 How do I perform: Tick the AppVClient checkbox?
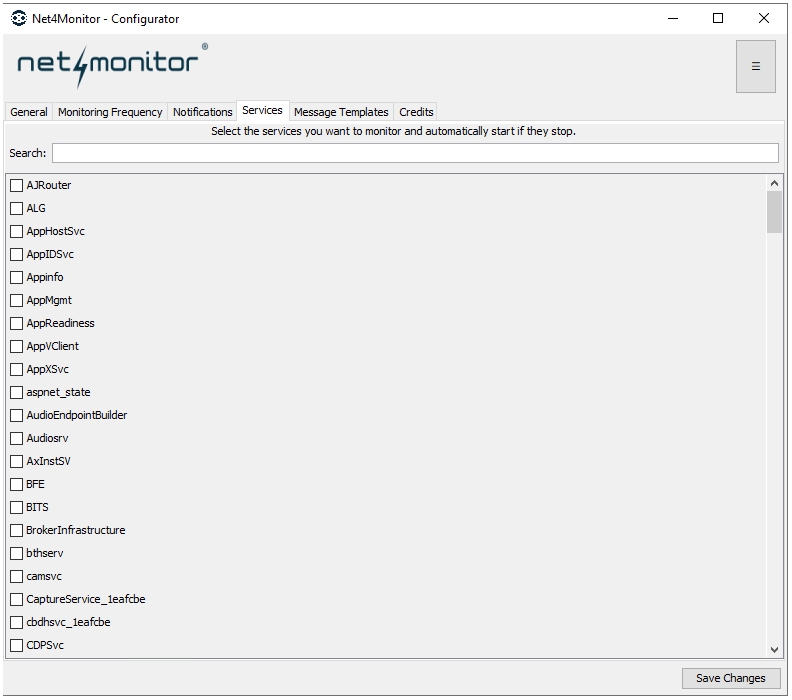pos(17,346)
